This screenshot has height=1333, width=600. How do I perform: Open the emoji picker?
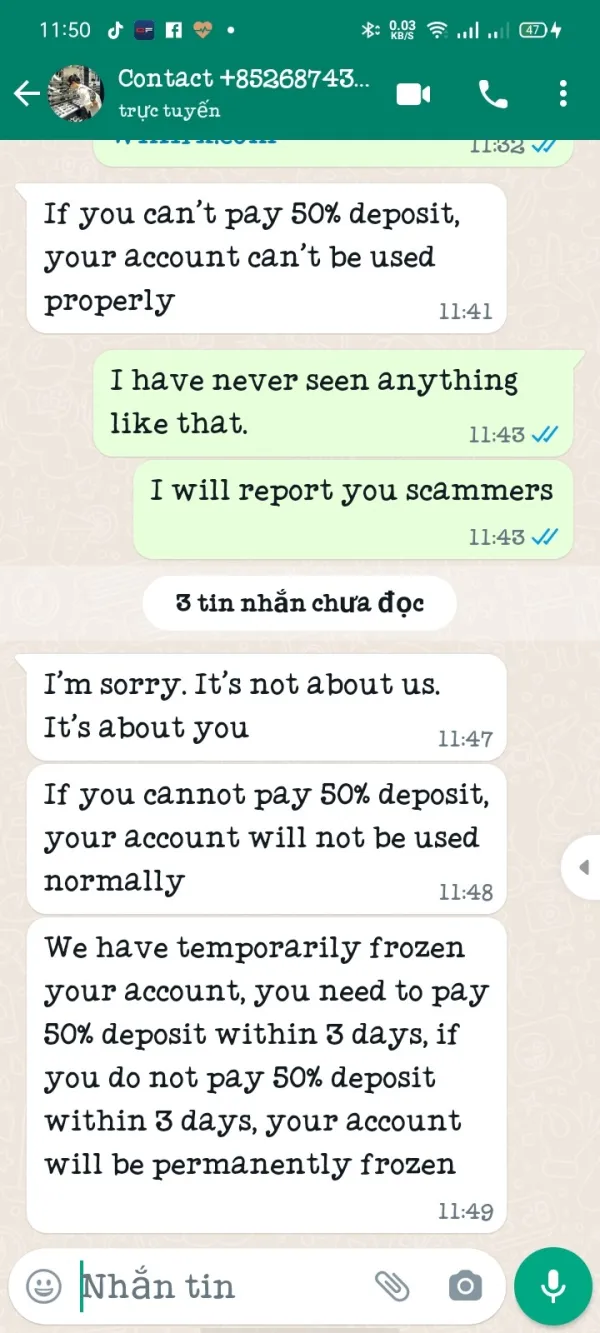coord(43,1286)
